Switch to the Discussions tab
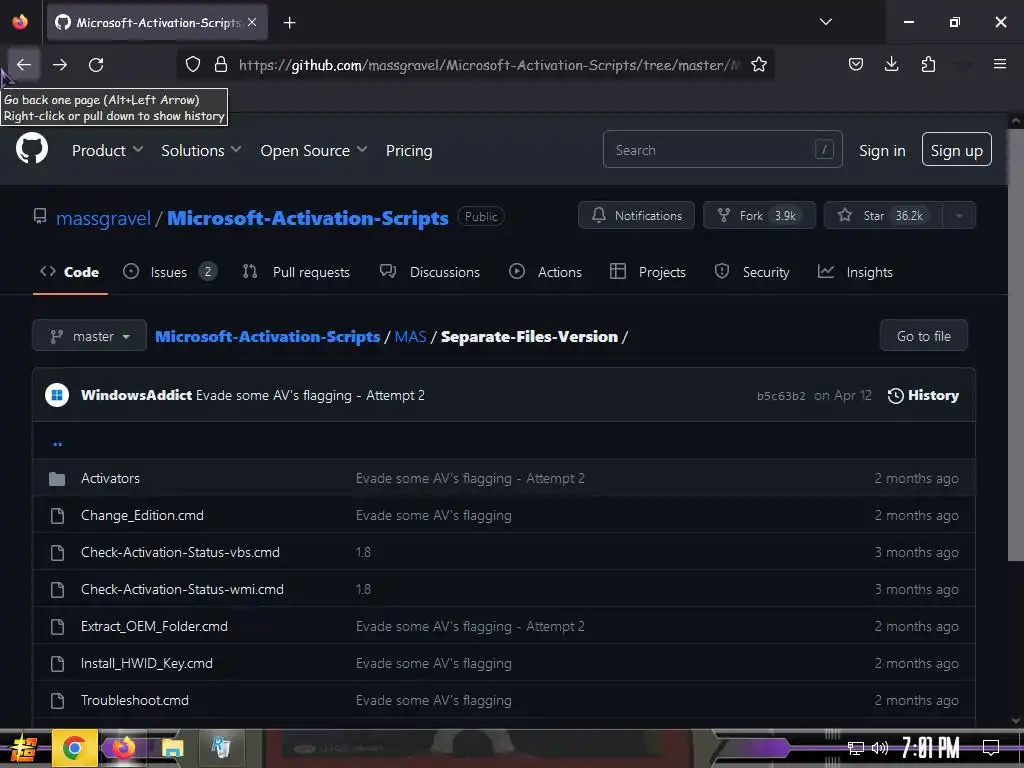This screenshot has height=768, width=1024. (x=430, y=272)
